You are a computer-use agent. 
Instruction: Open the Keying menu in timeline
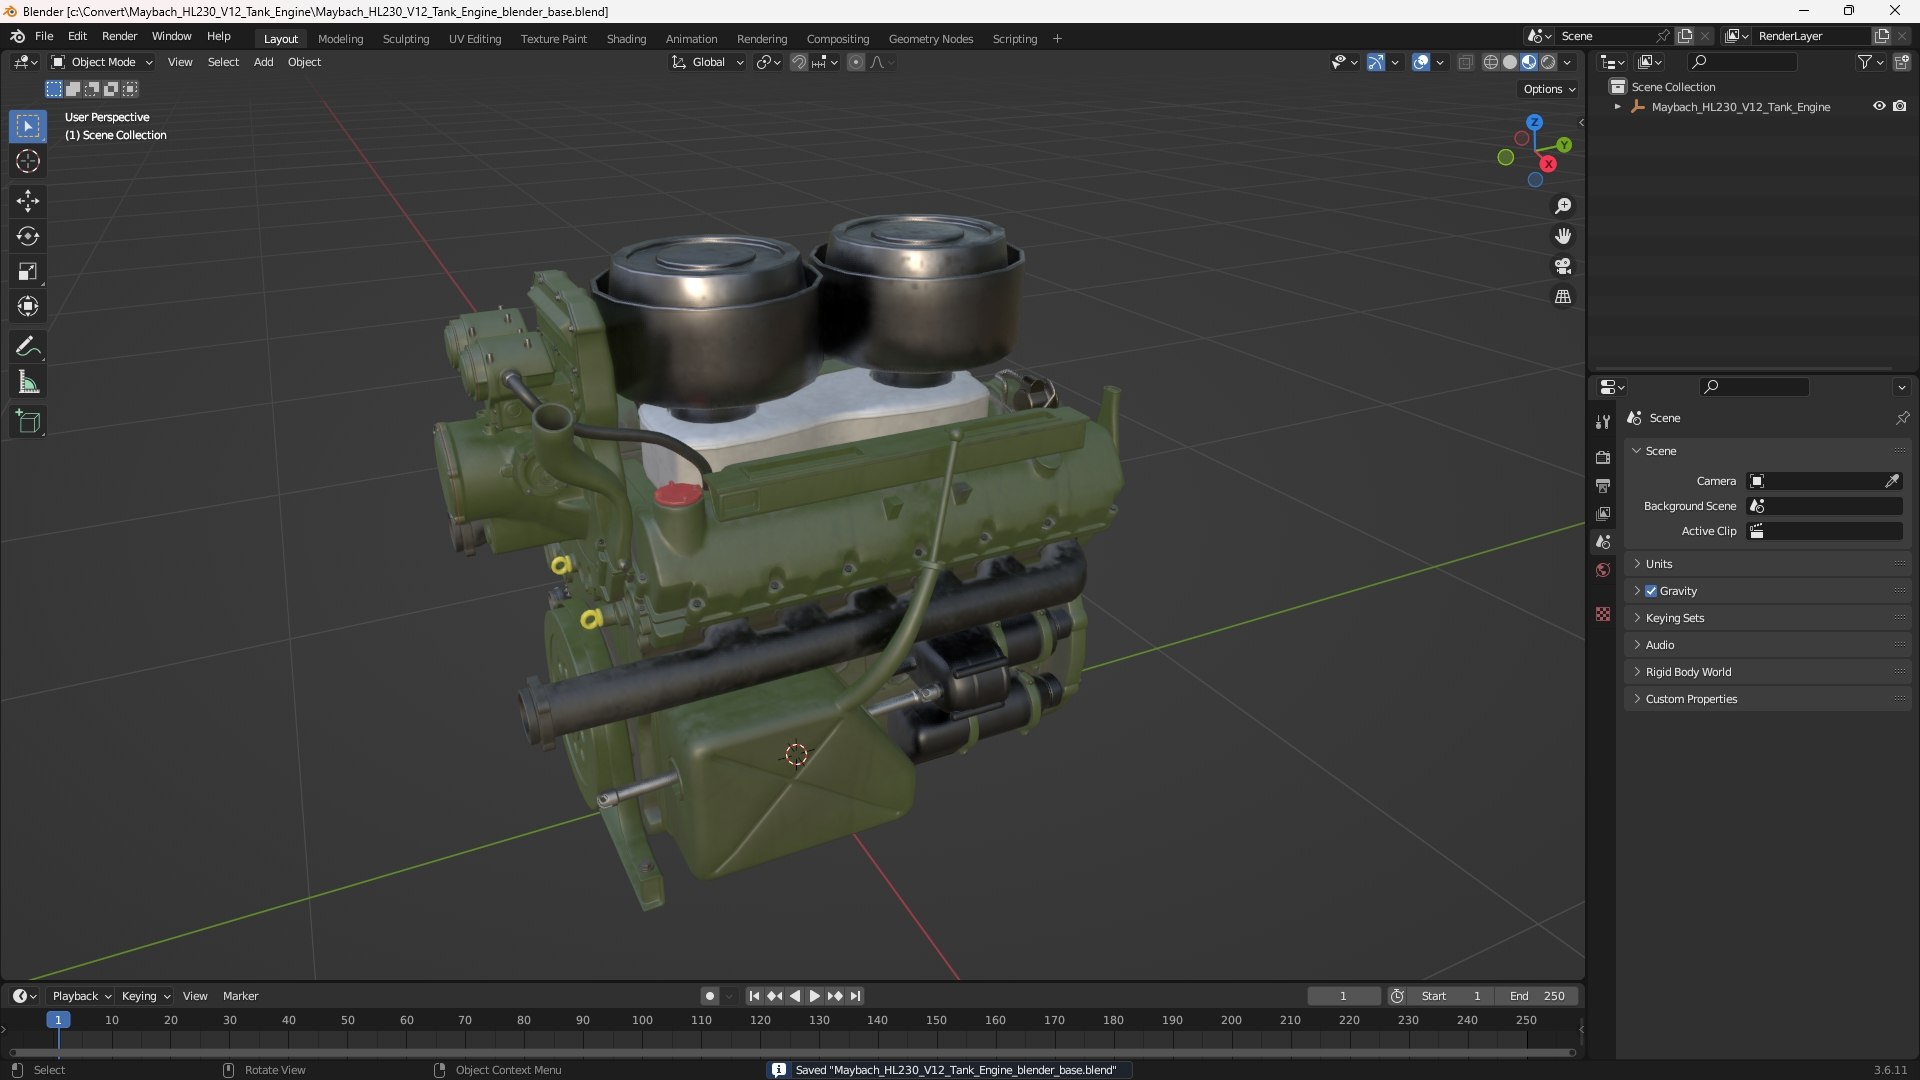tap(146, 996)
